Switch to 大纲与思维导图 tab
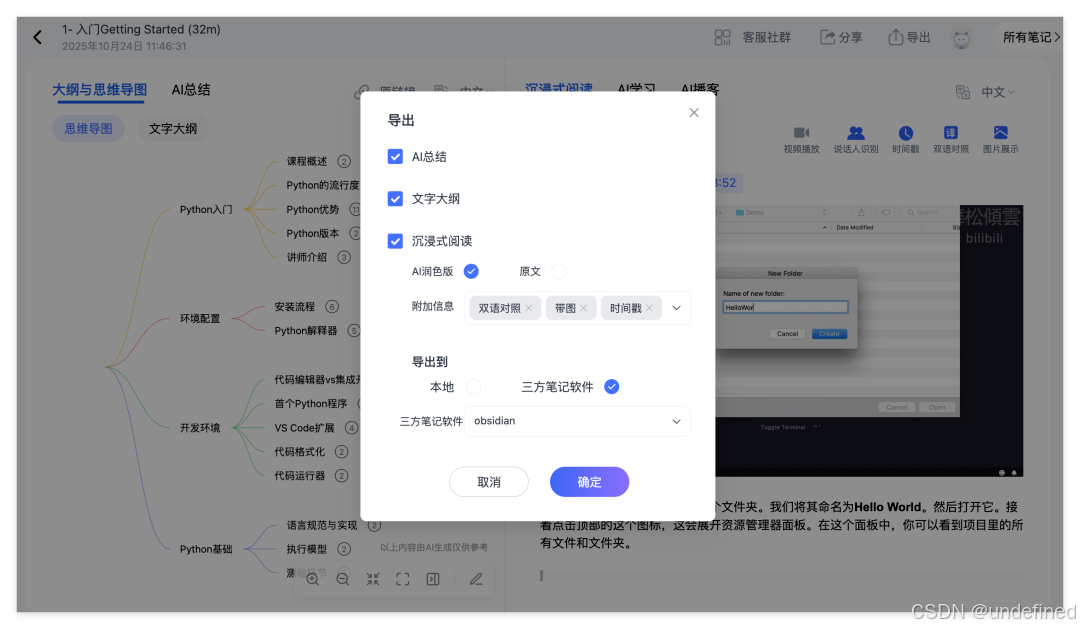Image resolution: width=1080 pixels, height=629 pixels. (x=100, y=90)
